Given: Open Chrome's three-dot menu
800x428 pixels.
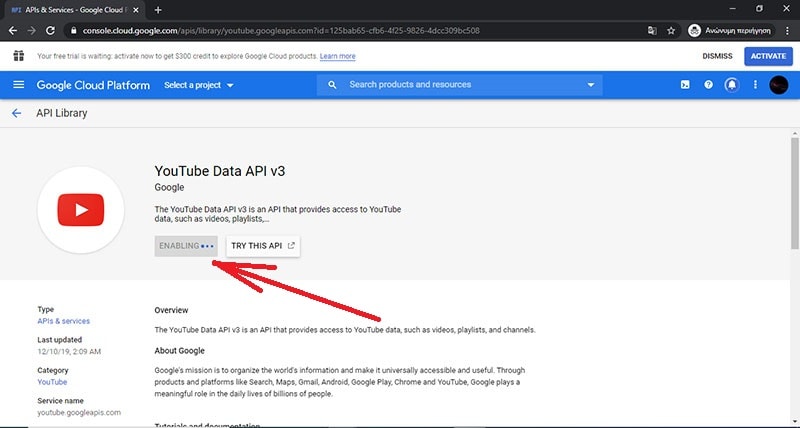Looking at the screenshot, I should click(x=786, y=30).
